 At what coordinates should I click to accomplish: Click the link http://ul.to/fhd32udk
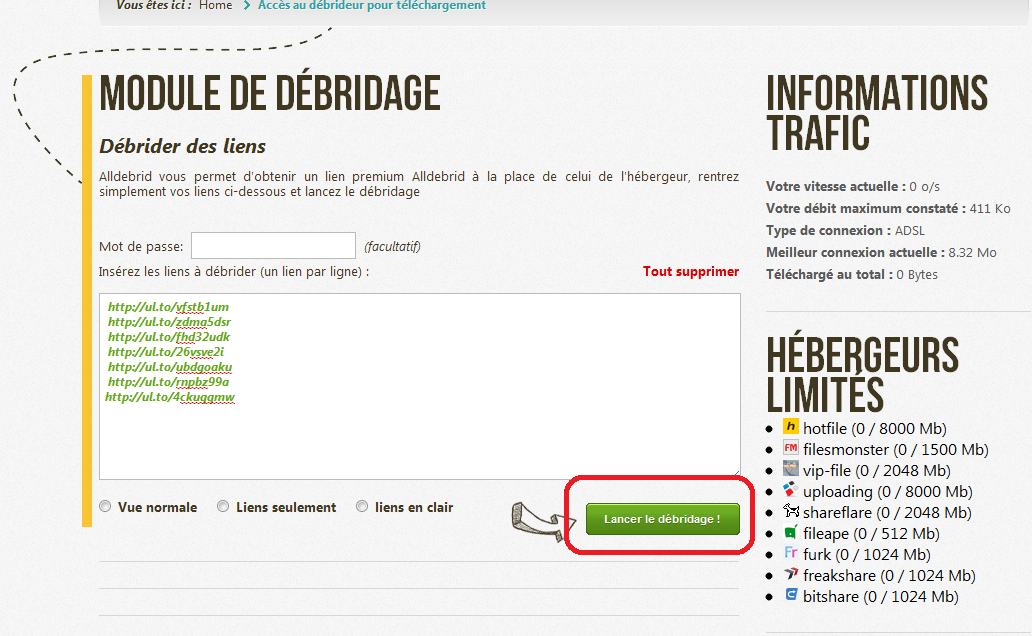(169, 337)
